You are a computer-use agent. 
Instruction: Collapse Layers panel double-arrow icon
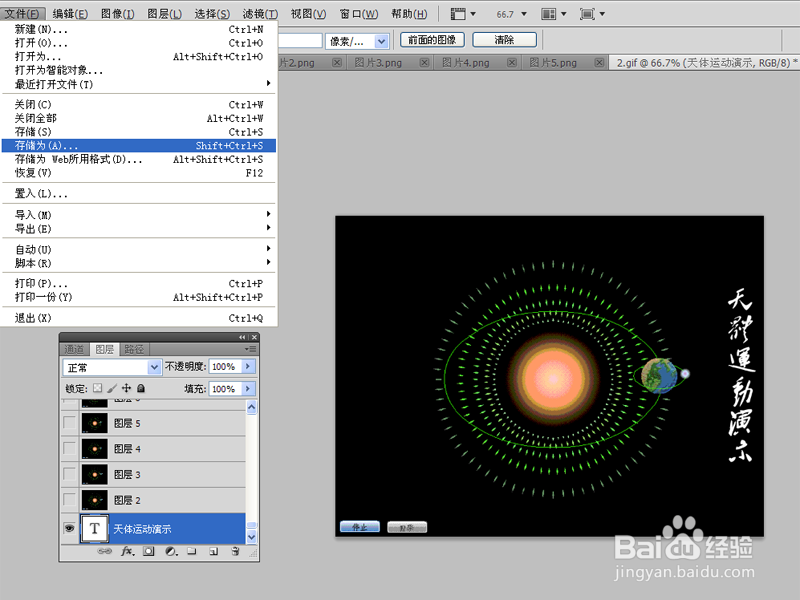point(242,337)
